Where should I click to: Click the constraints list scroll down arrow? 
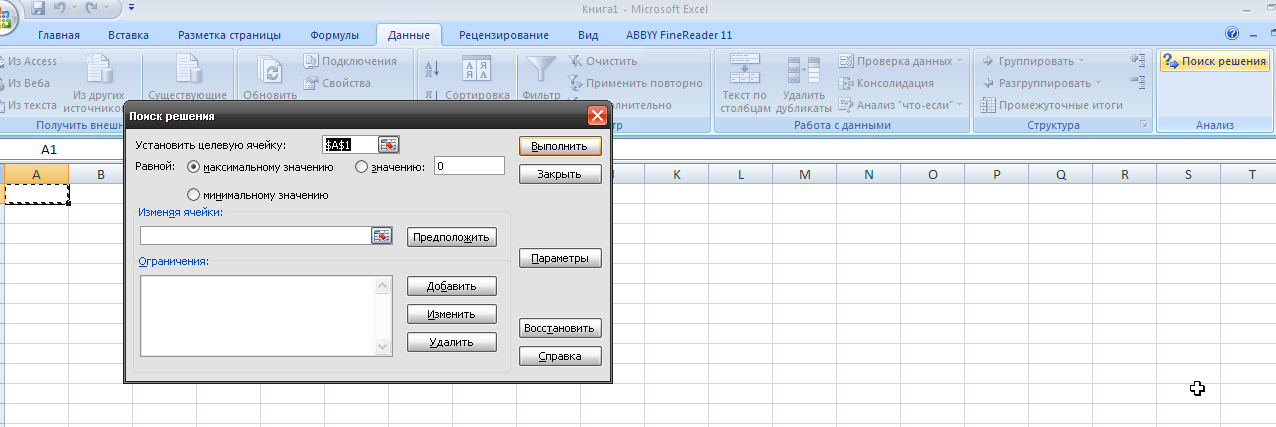pyautogui.click(x=382, y=347)
